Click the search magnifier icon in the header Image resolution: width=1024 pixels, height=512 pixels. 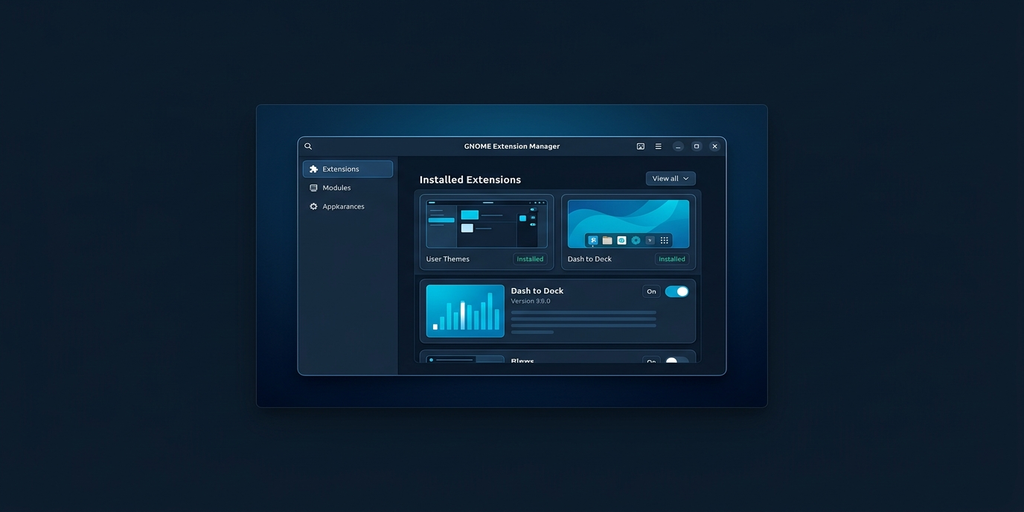point(308,146)
